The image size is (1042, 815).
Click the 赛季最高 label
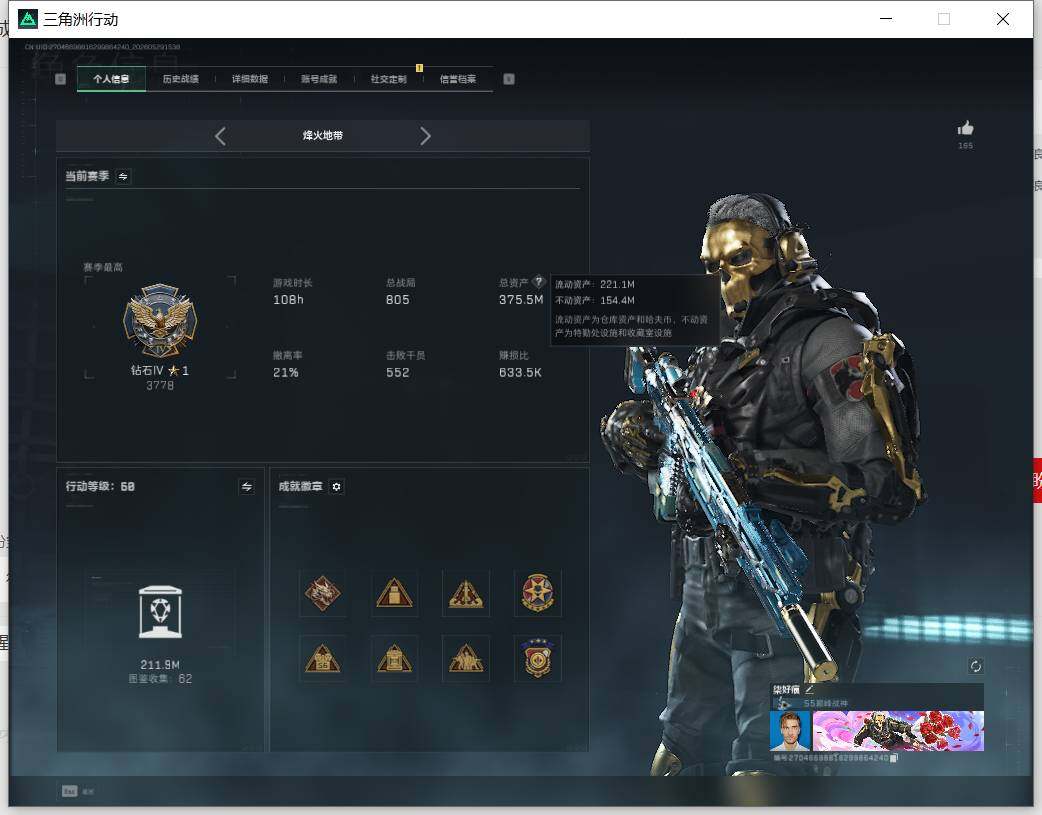[x=103, y=267]
